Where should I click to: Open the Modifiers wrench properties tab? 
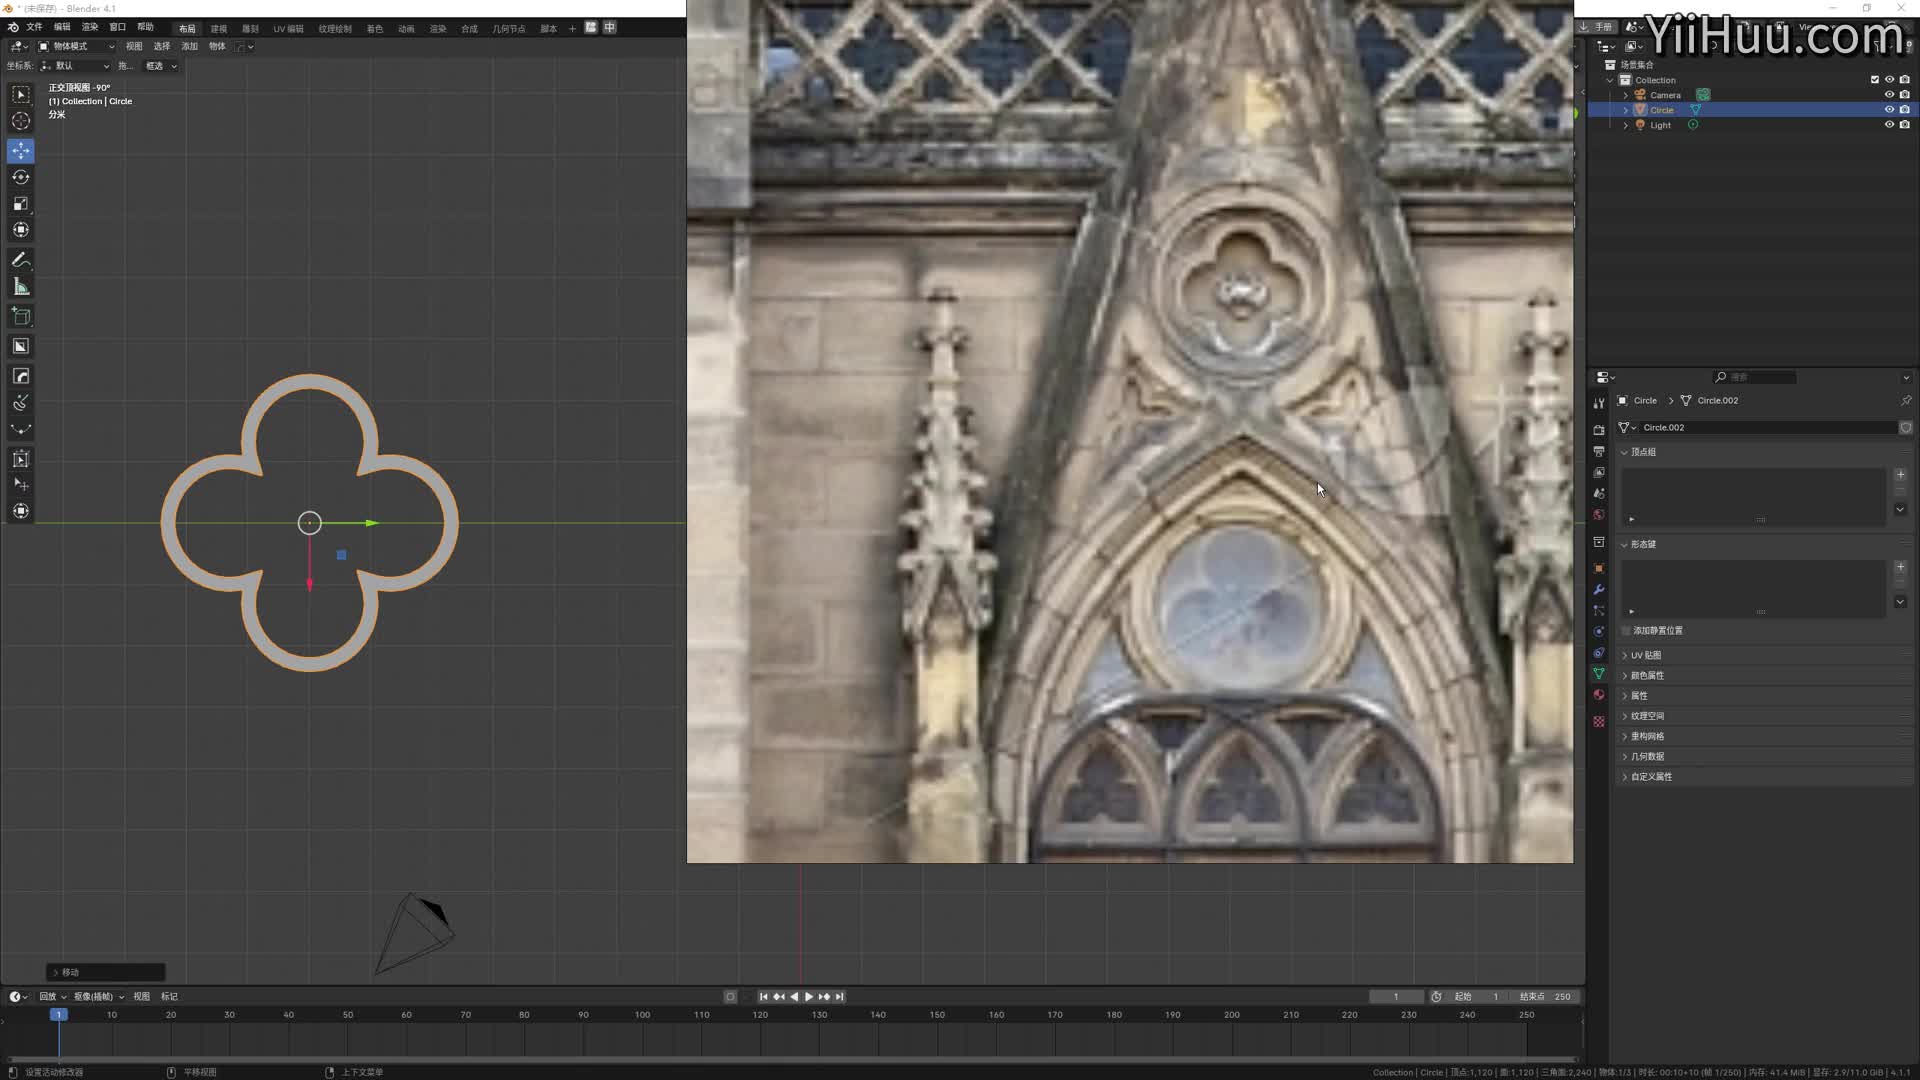coord(1599,590)
